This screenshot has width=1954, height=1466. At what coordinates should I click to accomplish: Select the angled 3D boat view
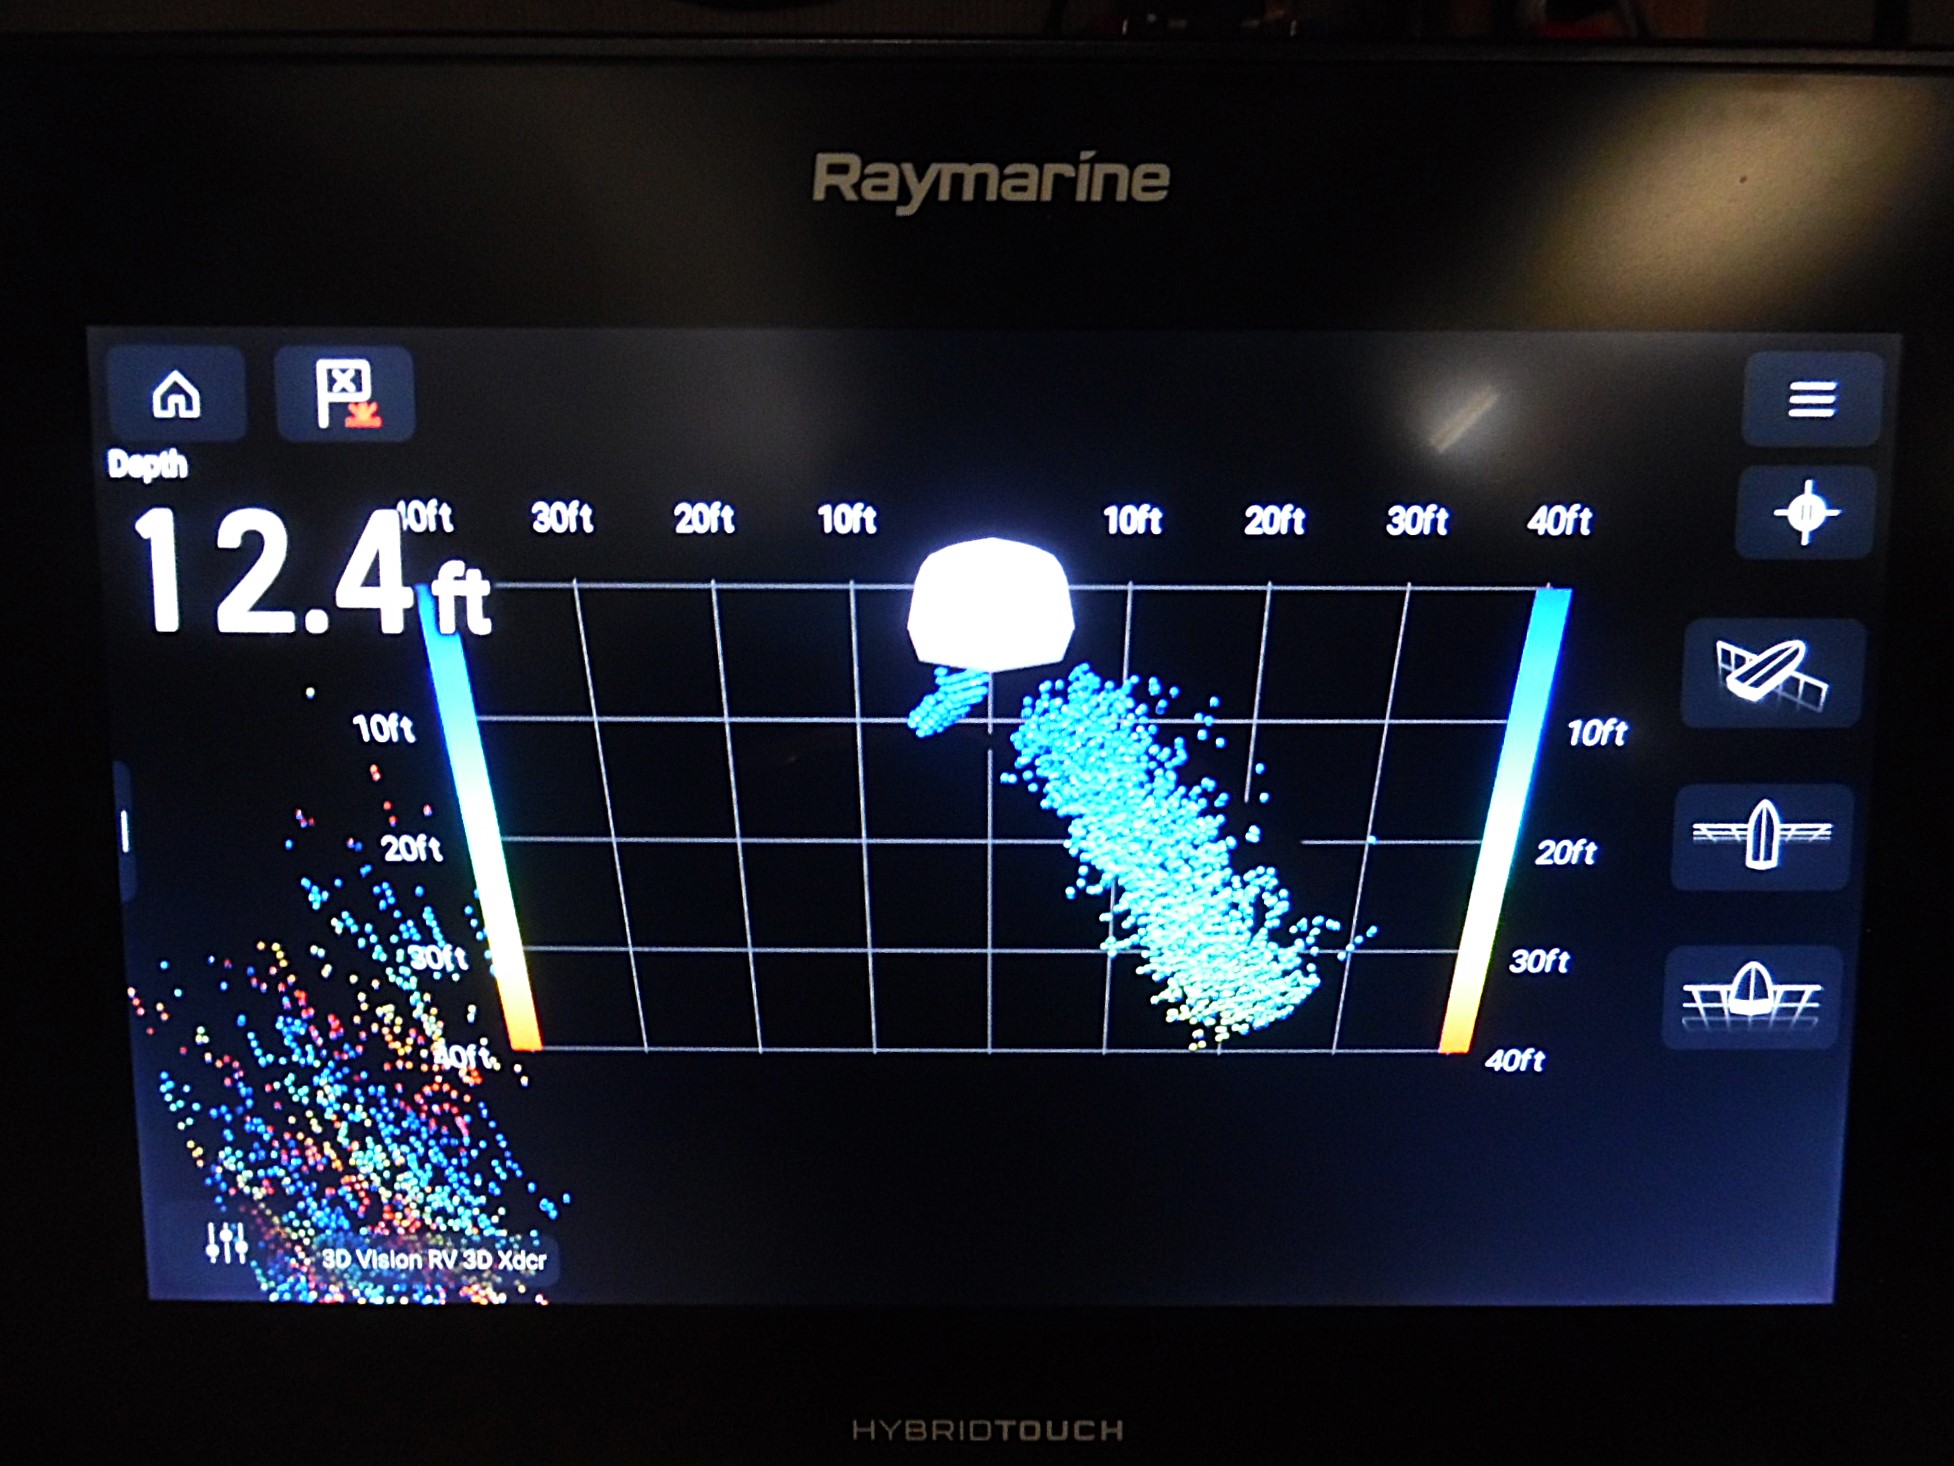point(1771,673)
